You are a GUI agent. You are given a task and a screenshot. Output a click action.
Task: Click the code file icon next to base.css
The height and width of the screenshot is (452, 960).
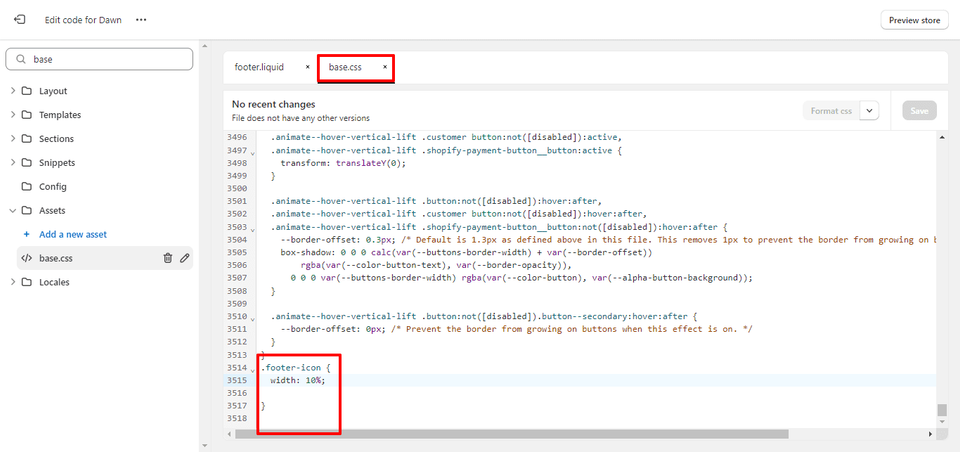click(26, 258)
